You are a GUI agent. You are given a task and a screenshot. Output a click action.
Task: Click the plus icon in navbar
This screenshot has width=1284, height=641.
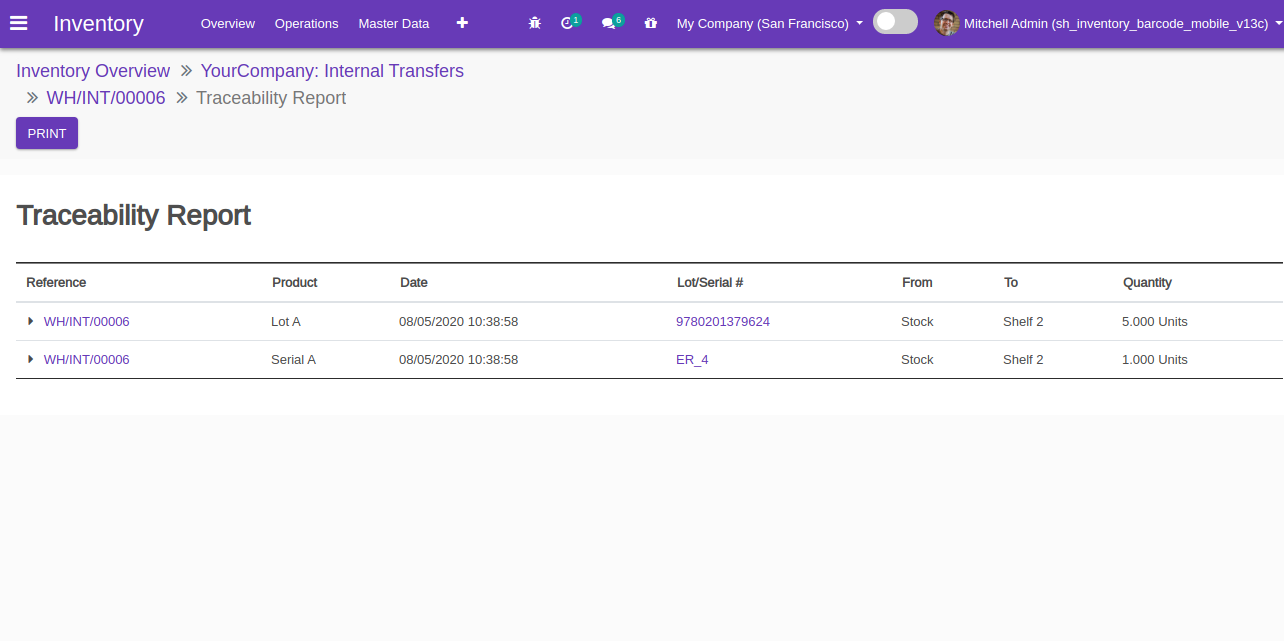(462, 23)
